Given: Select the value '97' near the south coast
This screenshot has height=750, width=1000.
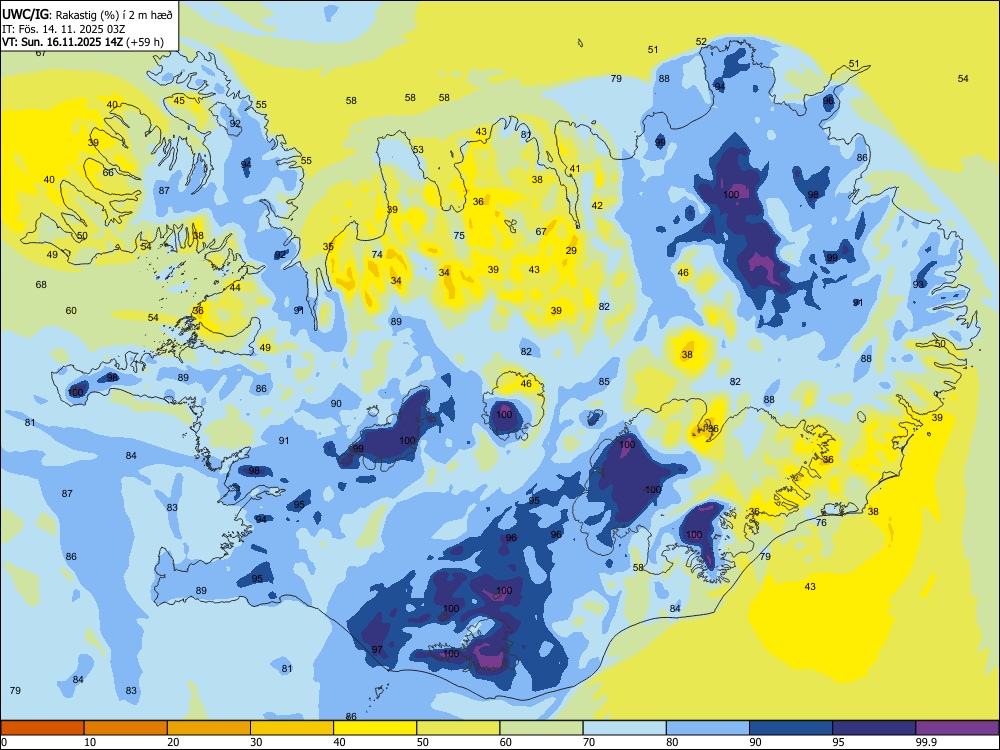Looking at the screenshot, I should 377,650.
